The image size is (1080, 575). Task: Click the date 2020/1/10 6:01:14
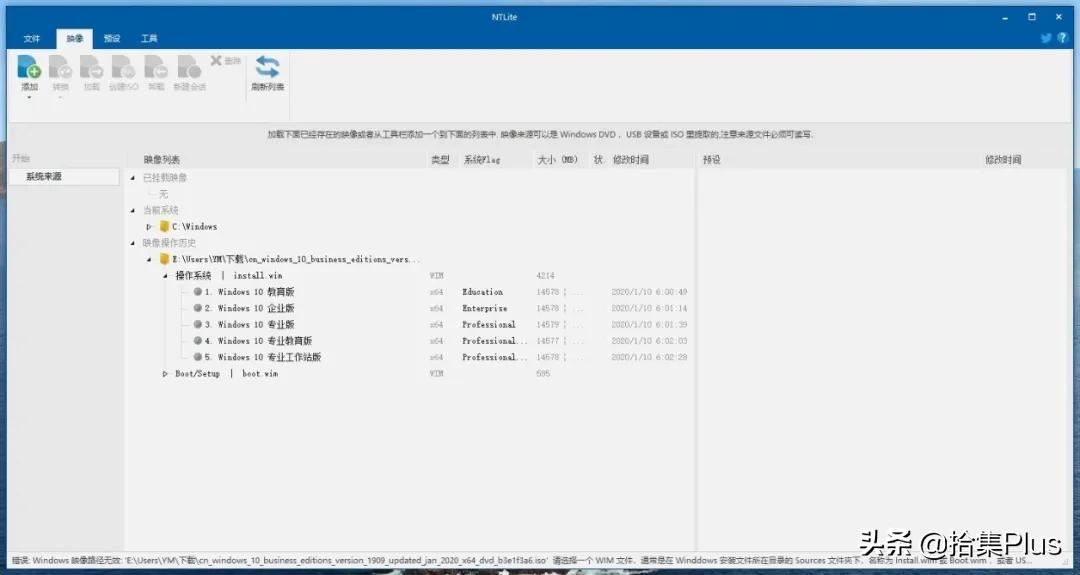tap(649, 309)
